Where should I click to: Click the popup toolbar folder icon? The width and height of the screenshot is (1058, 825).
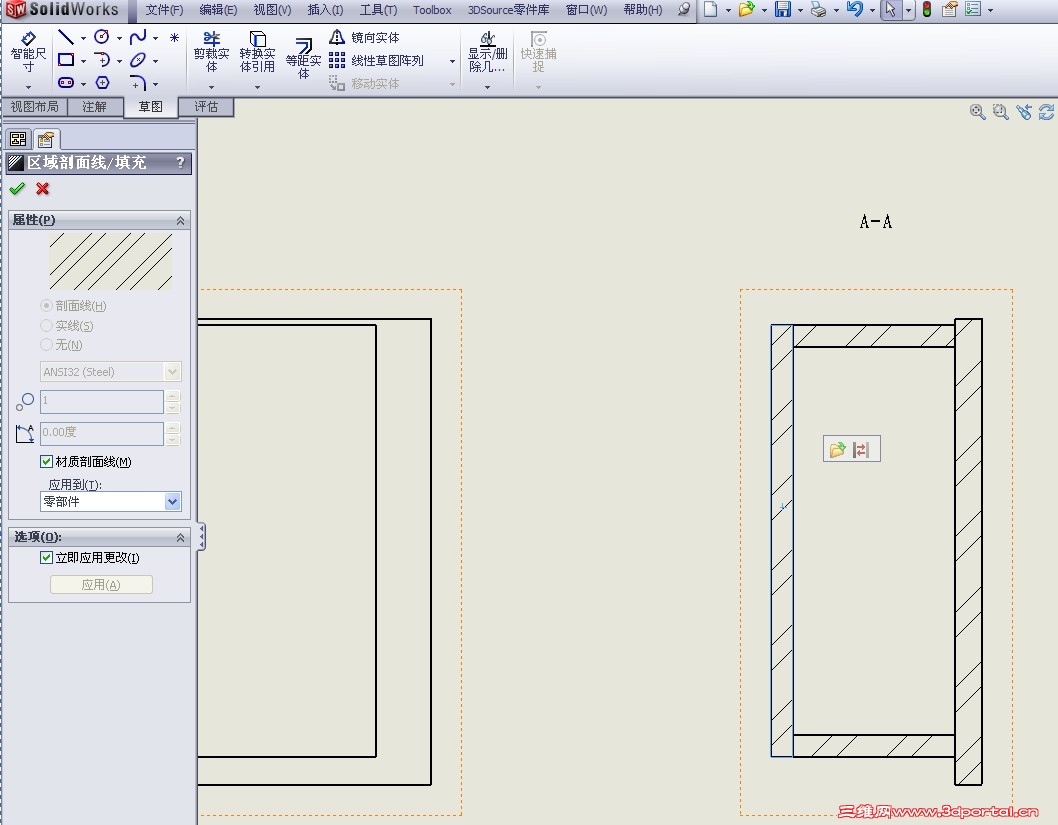[x=837, y=449]
